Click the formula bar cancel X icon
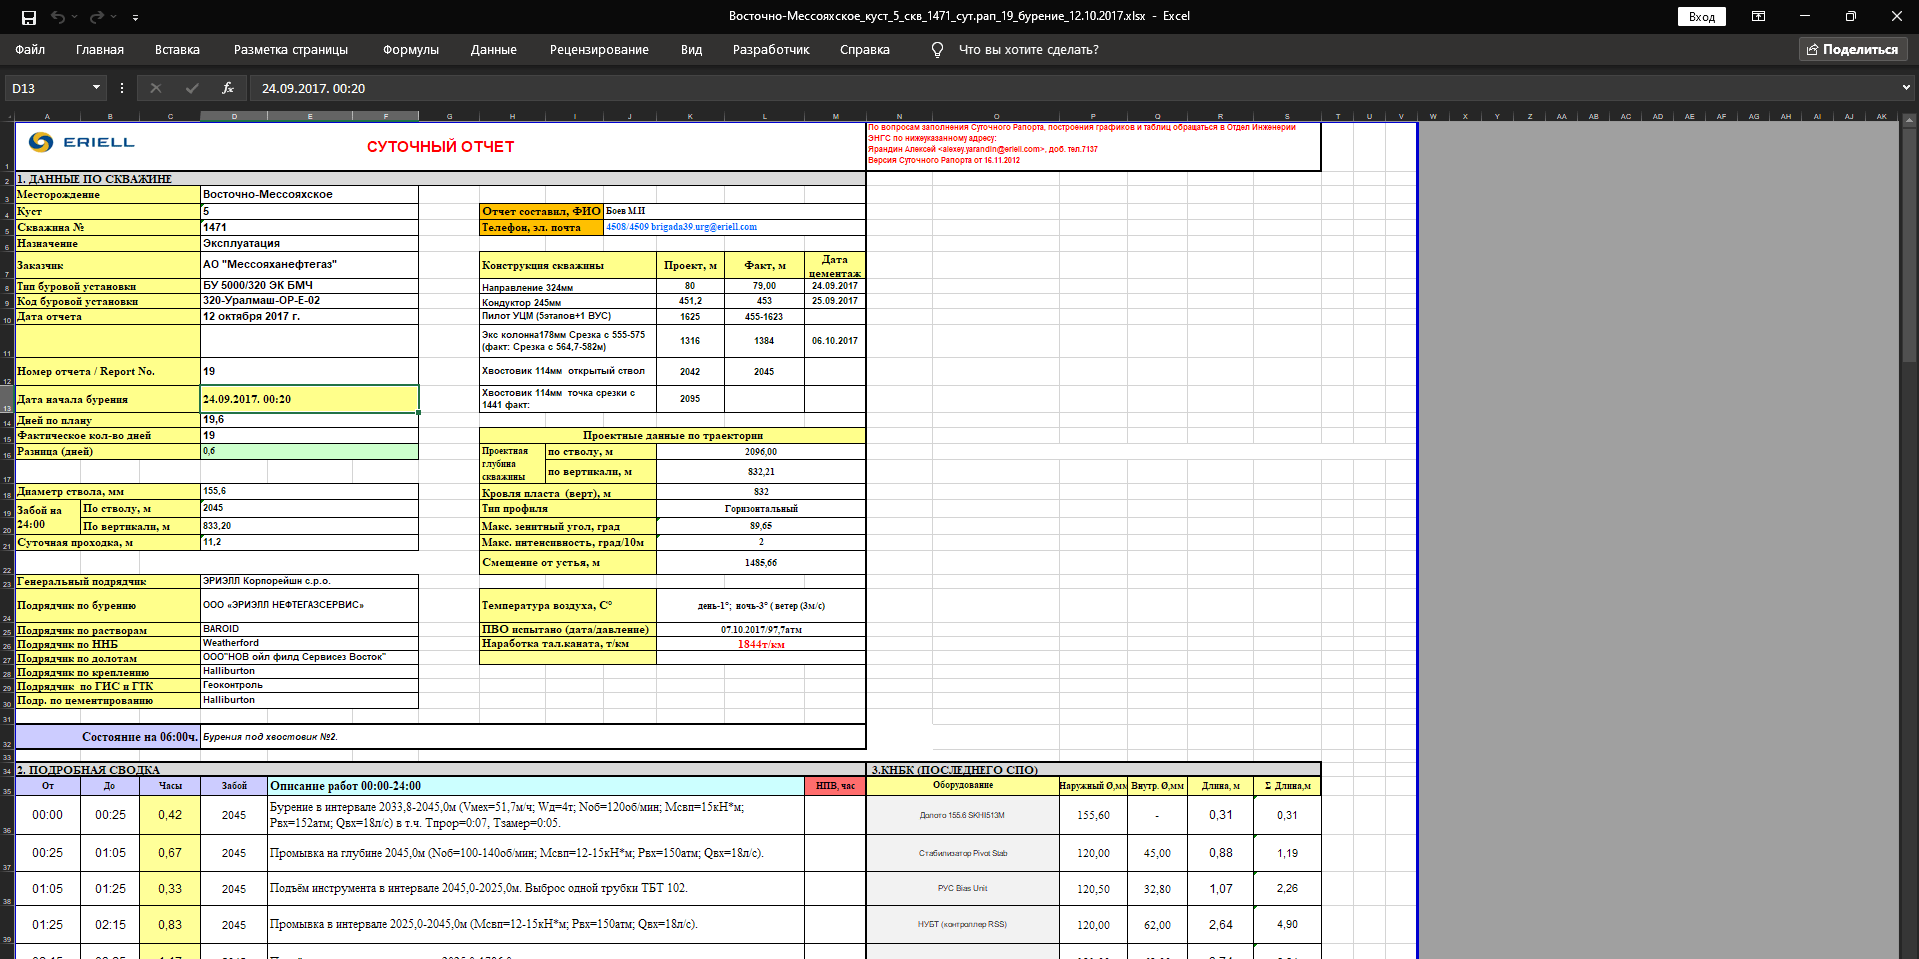Screen dimensions: 1919x959 (x=156, y=88)
